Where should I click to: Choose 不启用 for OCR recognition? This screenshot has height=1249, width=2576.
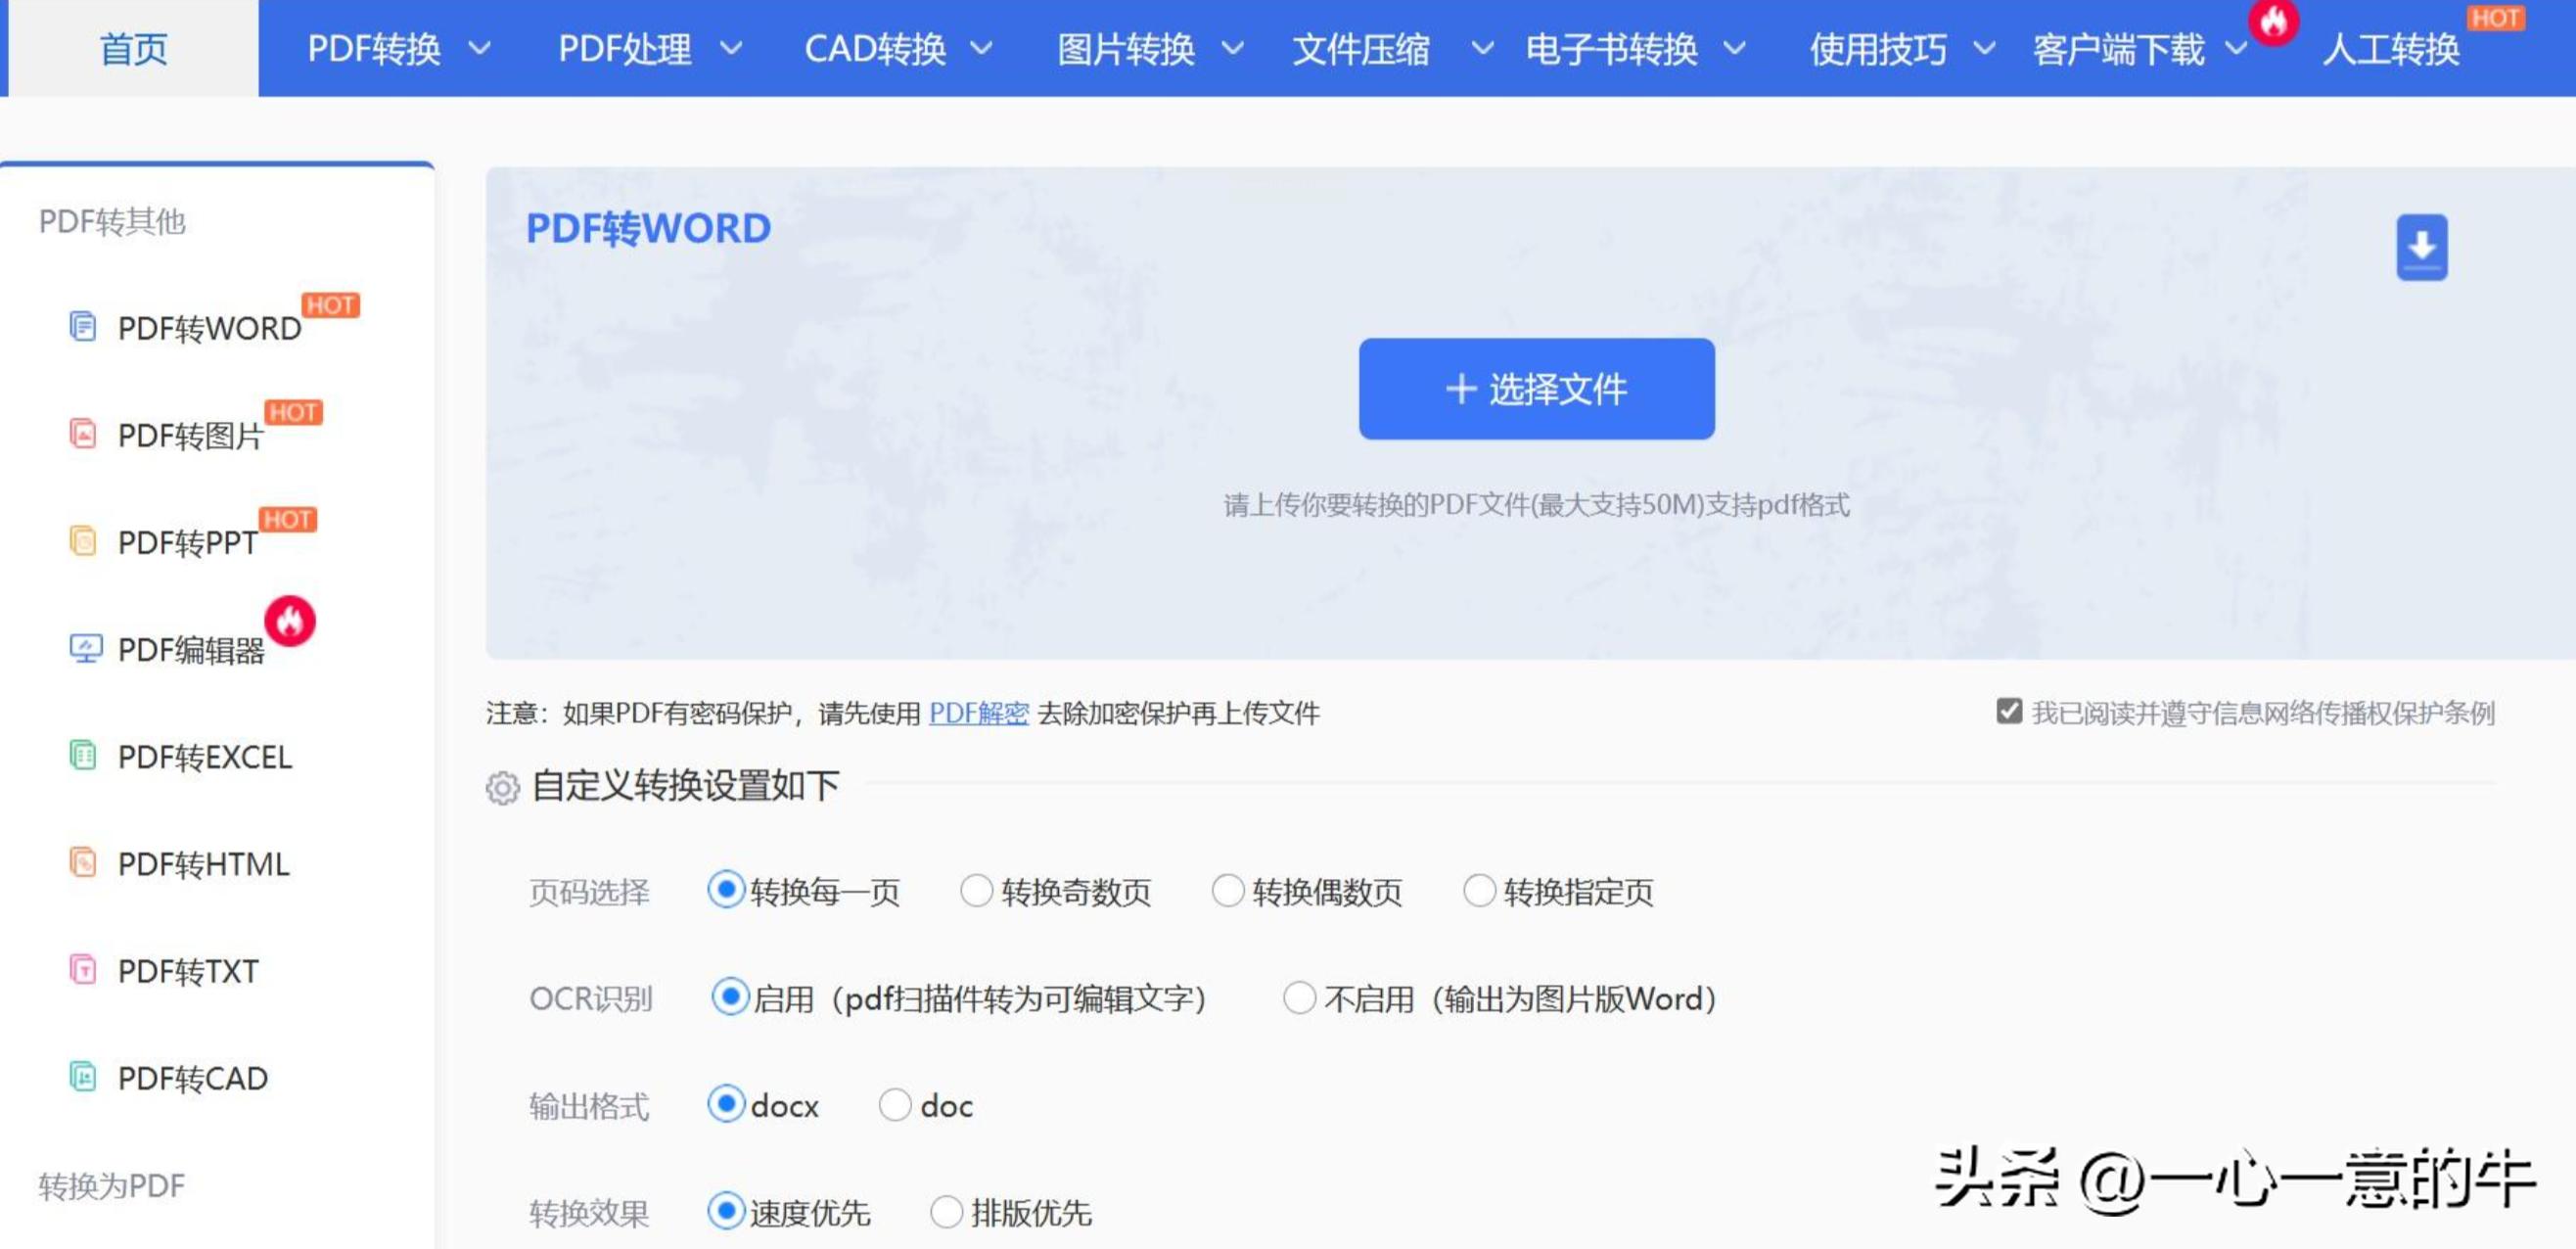pos(1303,998)
